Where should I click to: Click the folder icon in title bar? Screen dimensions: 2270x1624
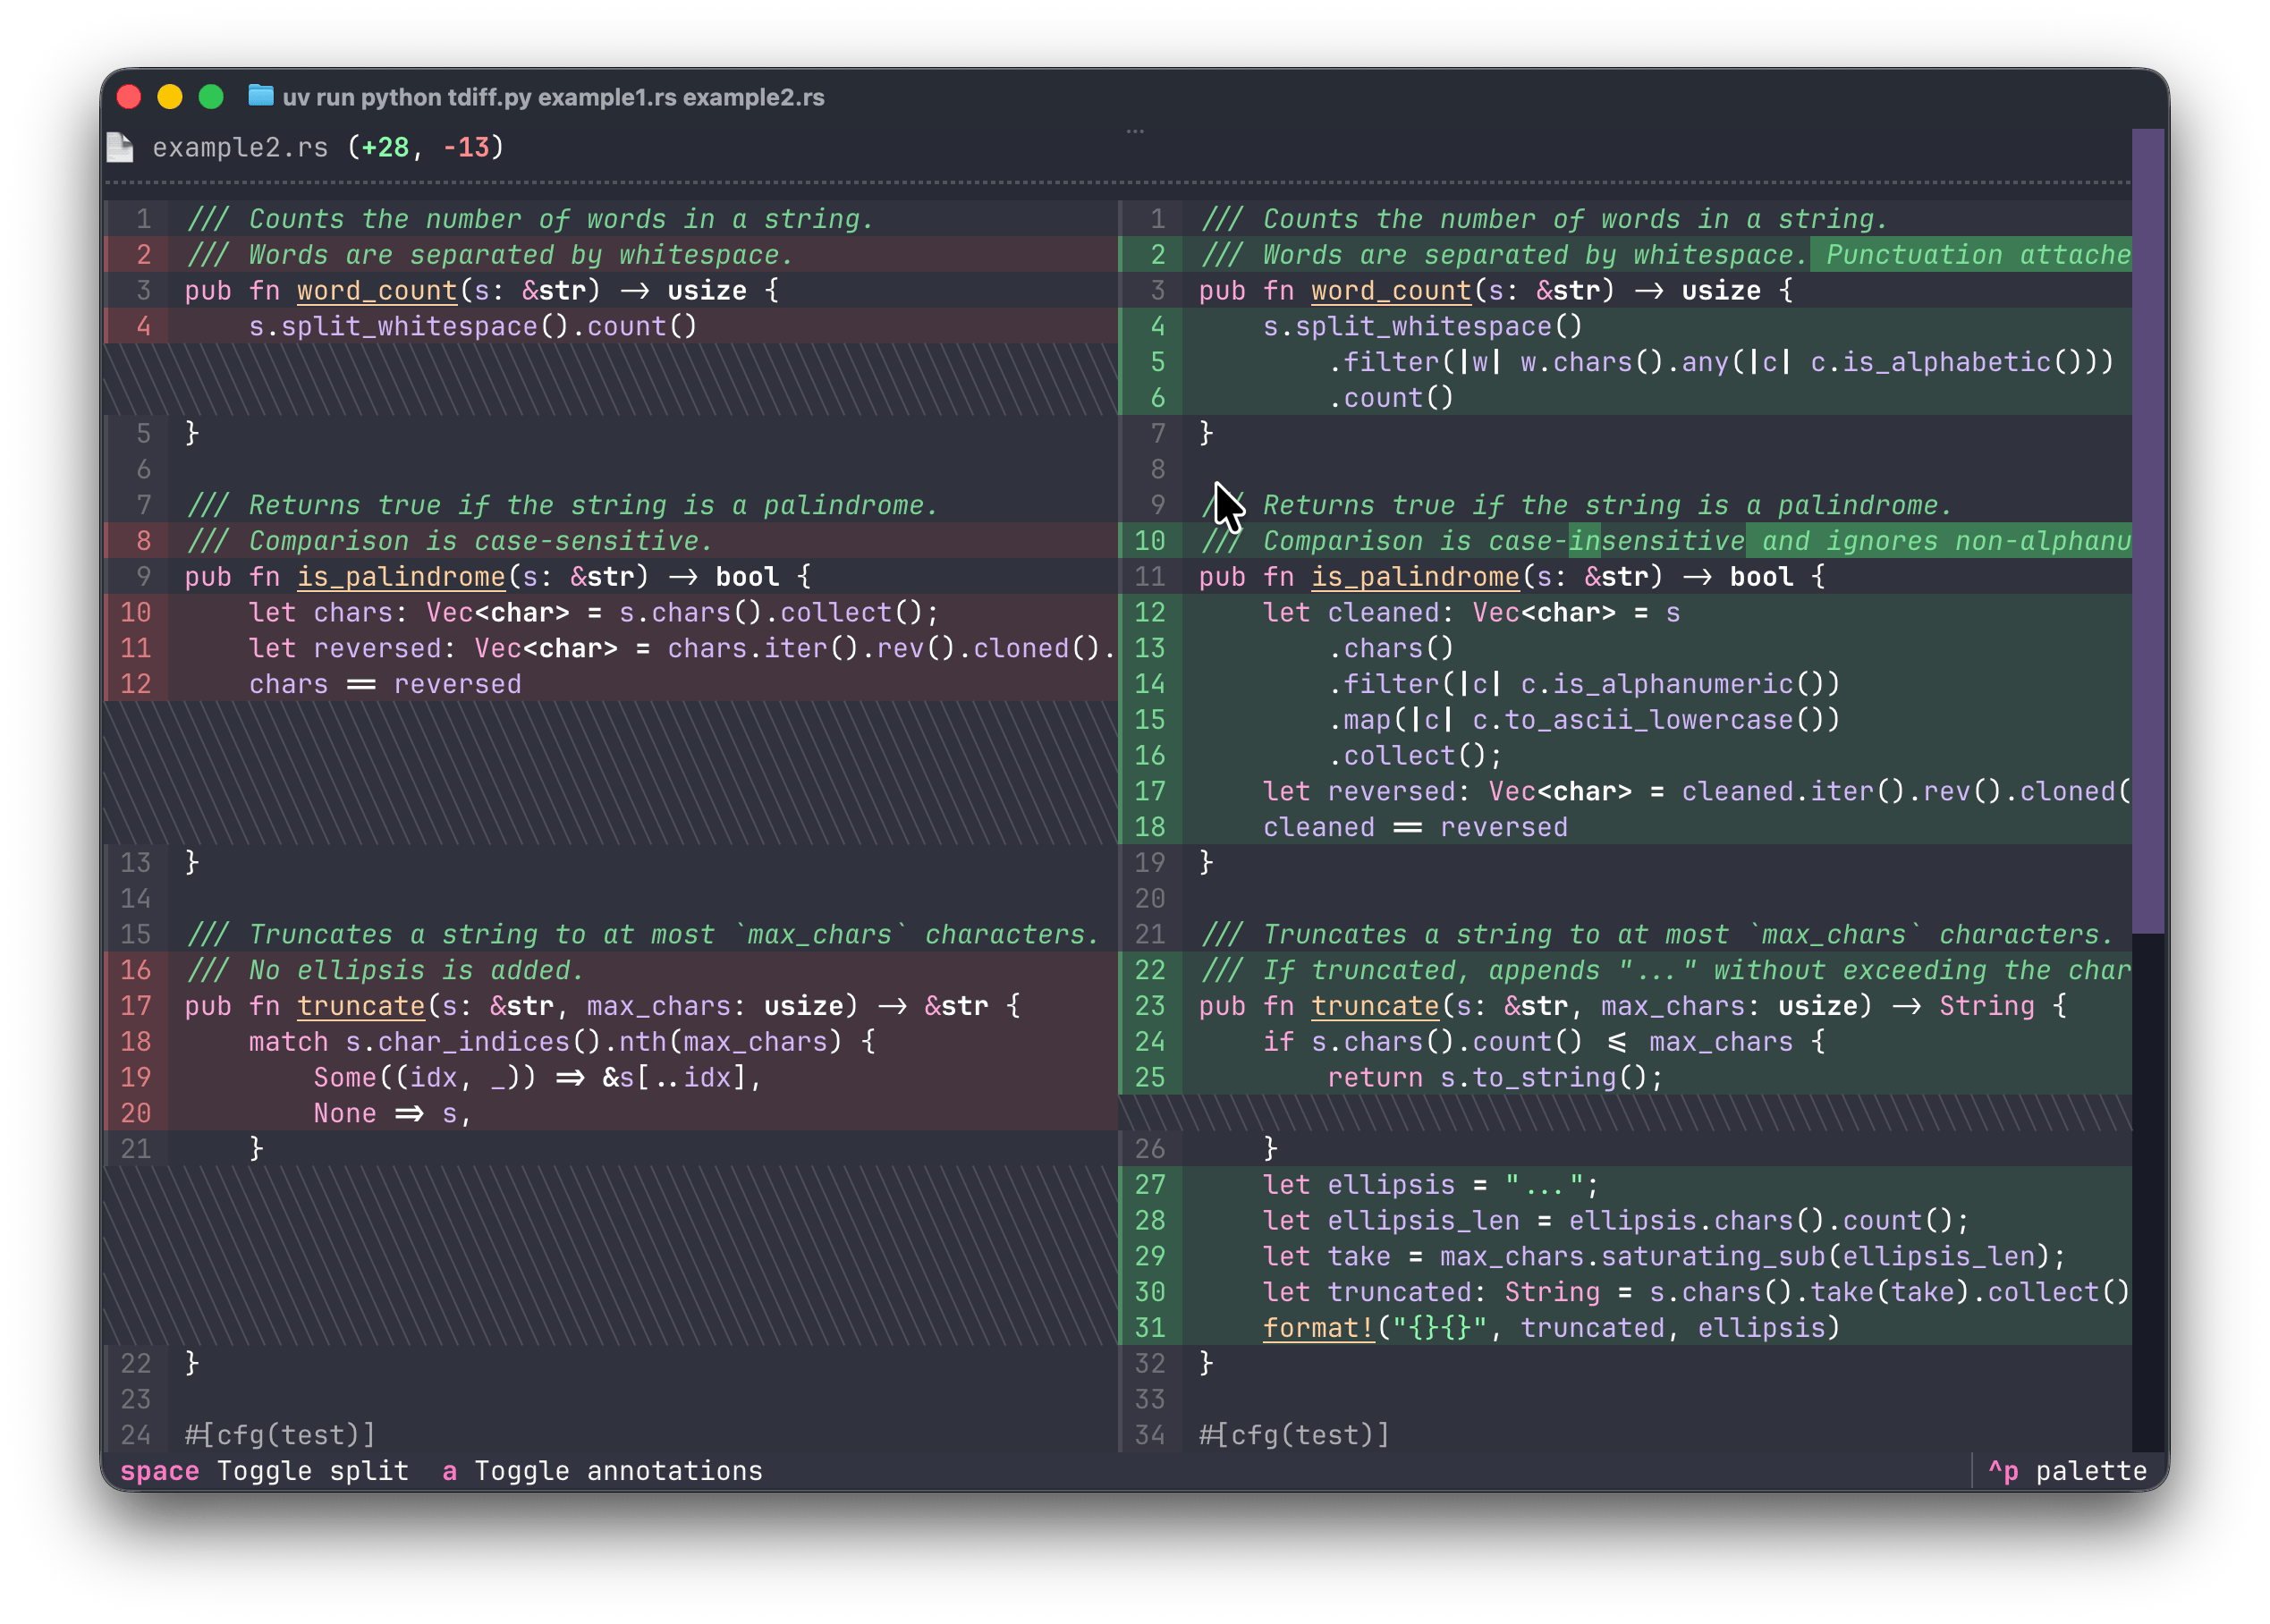click(x=261, y=96)
